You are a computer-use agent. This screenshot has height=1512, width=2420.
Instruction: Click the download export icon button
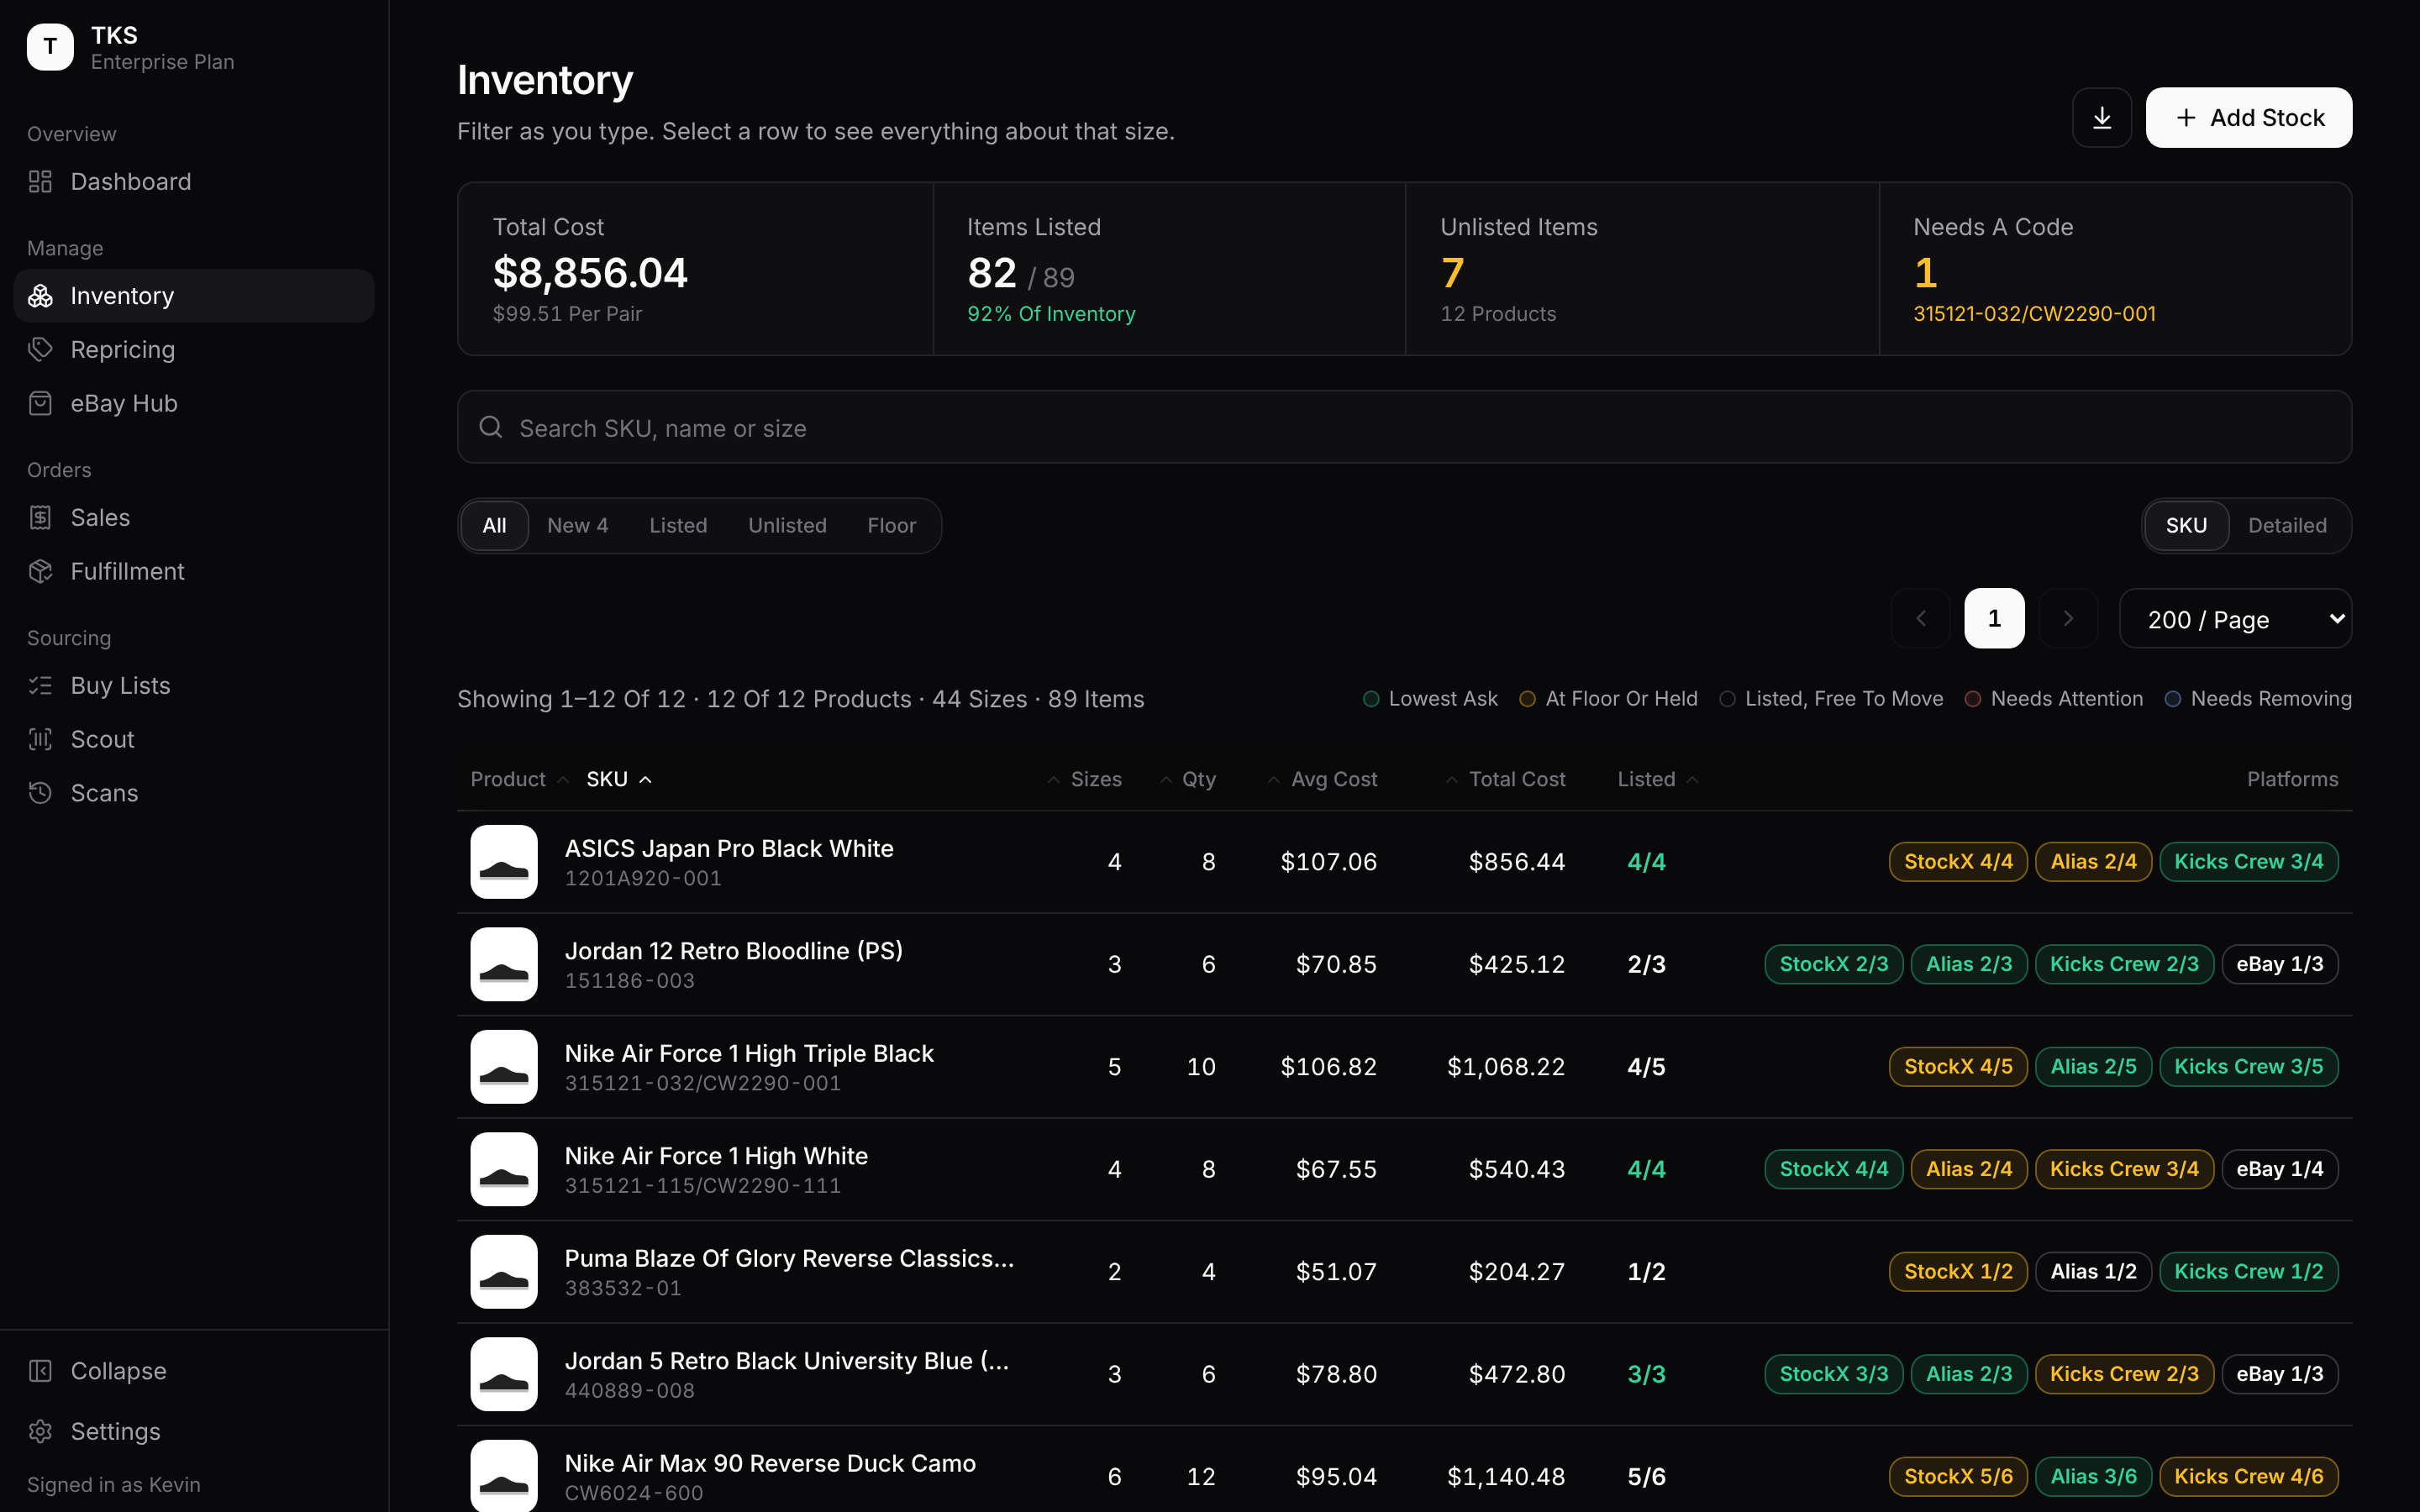pos(2102,118)
